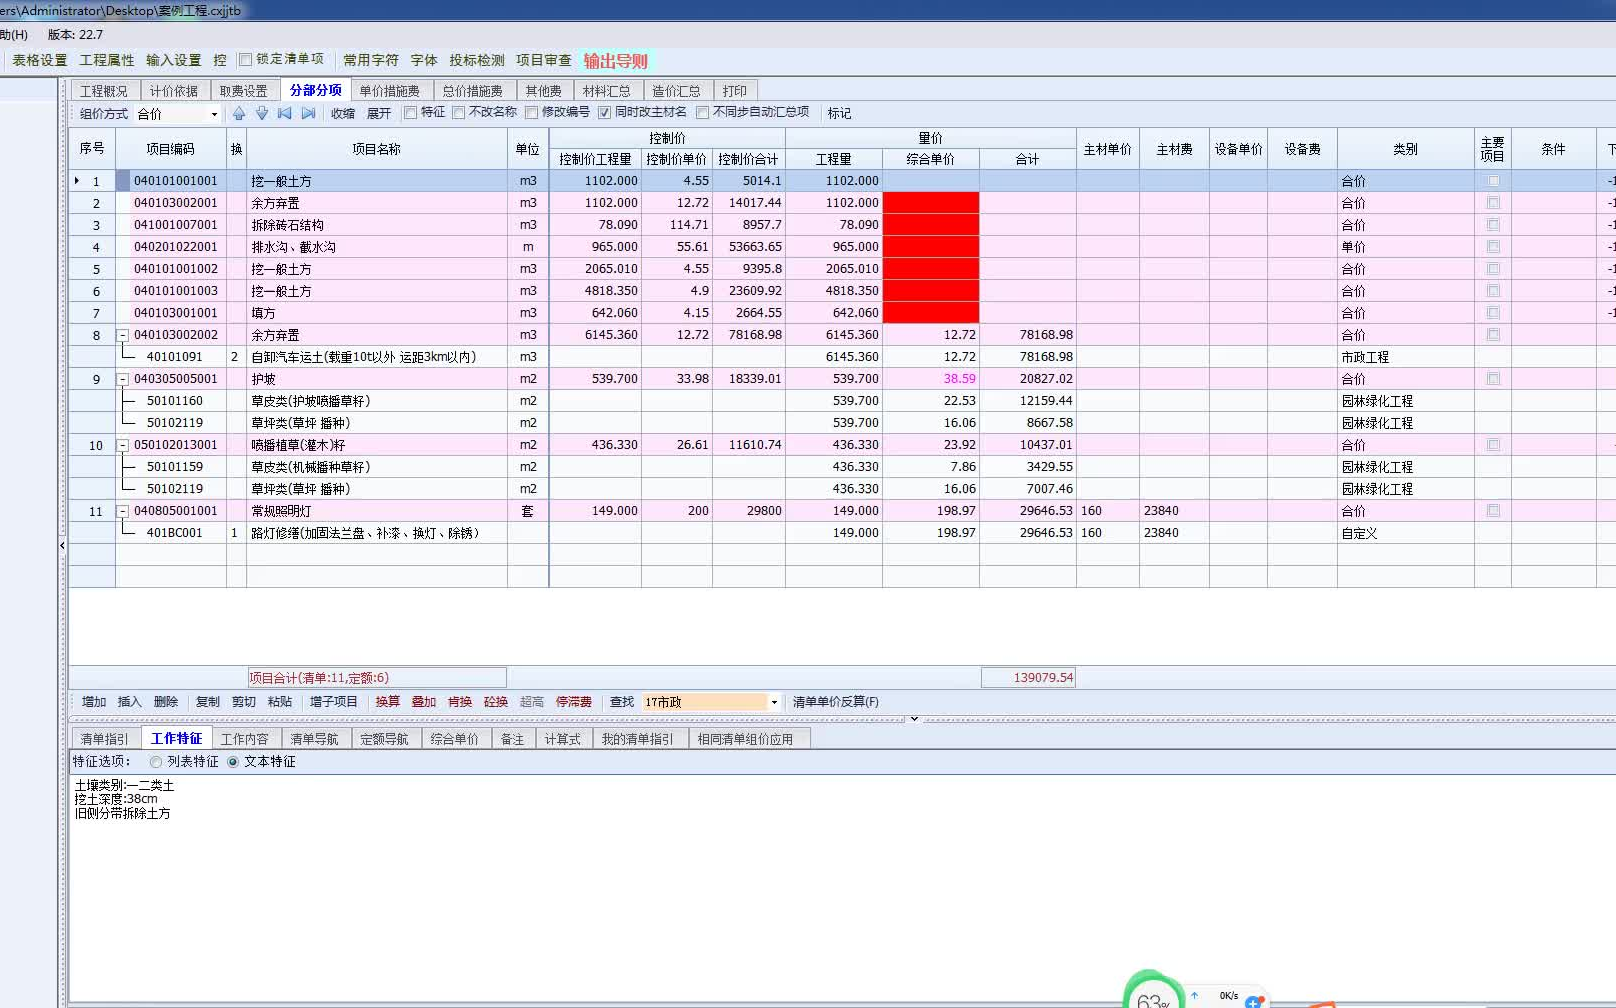Jump to last record icon
This screenshot has height=1008, width=1616.
(308, 113)
